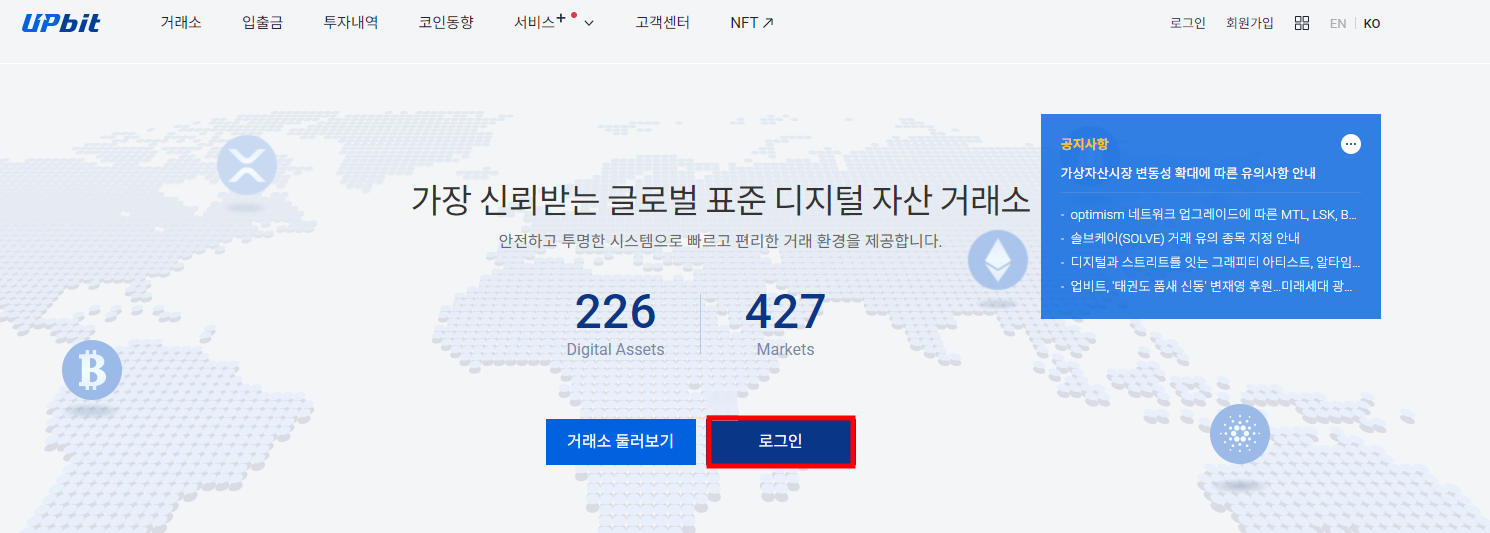Image resolution: width=1490 pixels, height=533 pixels.
Task: Click the Bitcoin coin icon
Action: coord(92,370)
